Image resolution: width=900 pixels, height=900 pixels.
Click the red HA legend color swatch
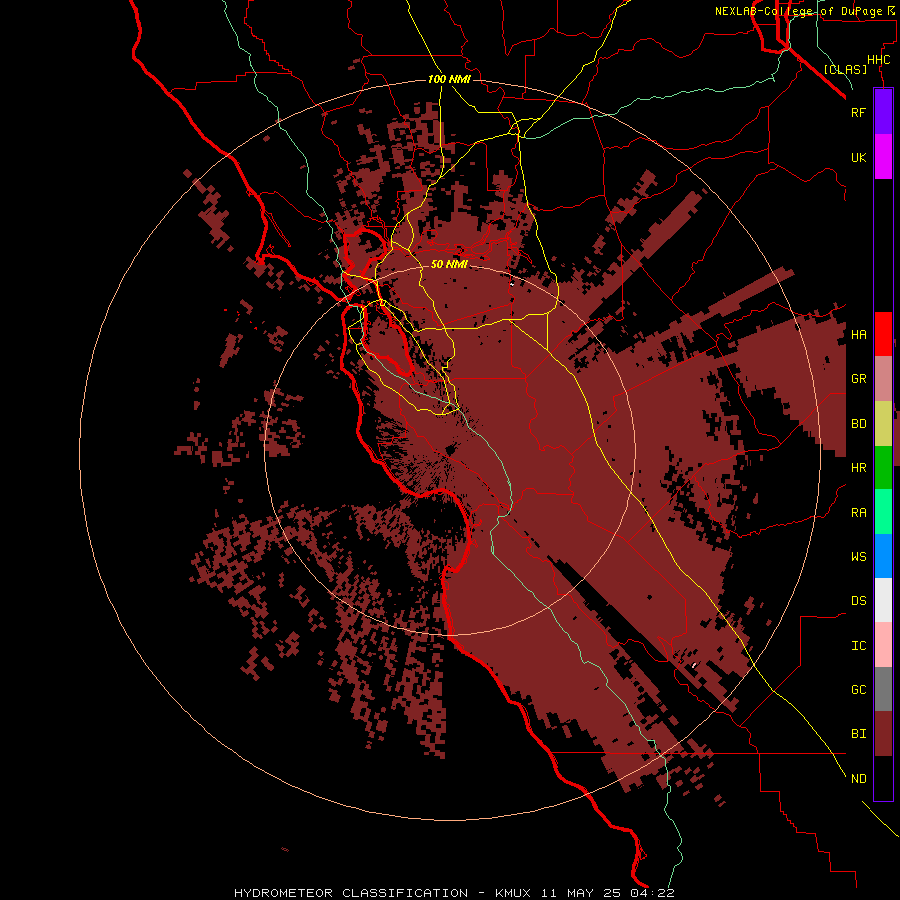tap(883, 334)
